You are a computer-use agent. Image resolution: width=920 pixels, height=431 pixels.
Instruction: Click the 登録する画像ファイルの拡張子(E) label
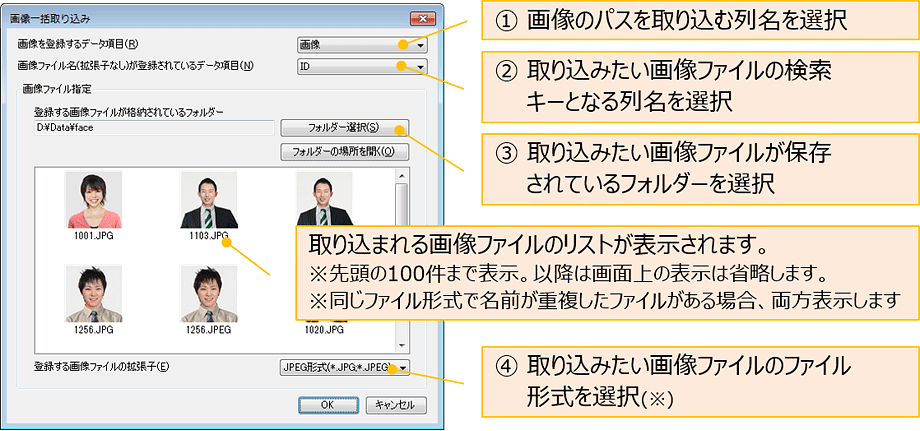tap(101, 367)
